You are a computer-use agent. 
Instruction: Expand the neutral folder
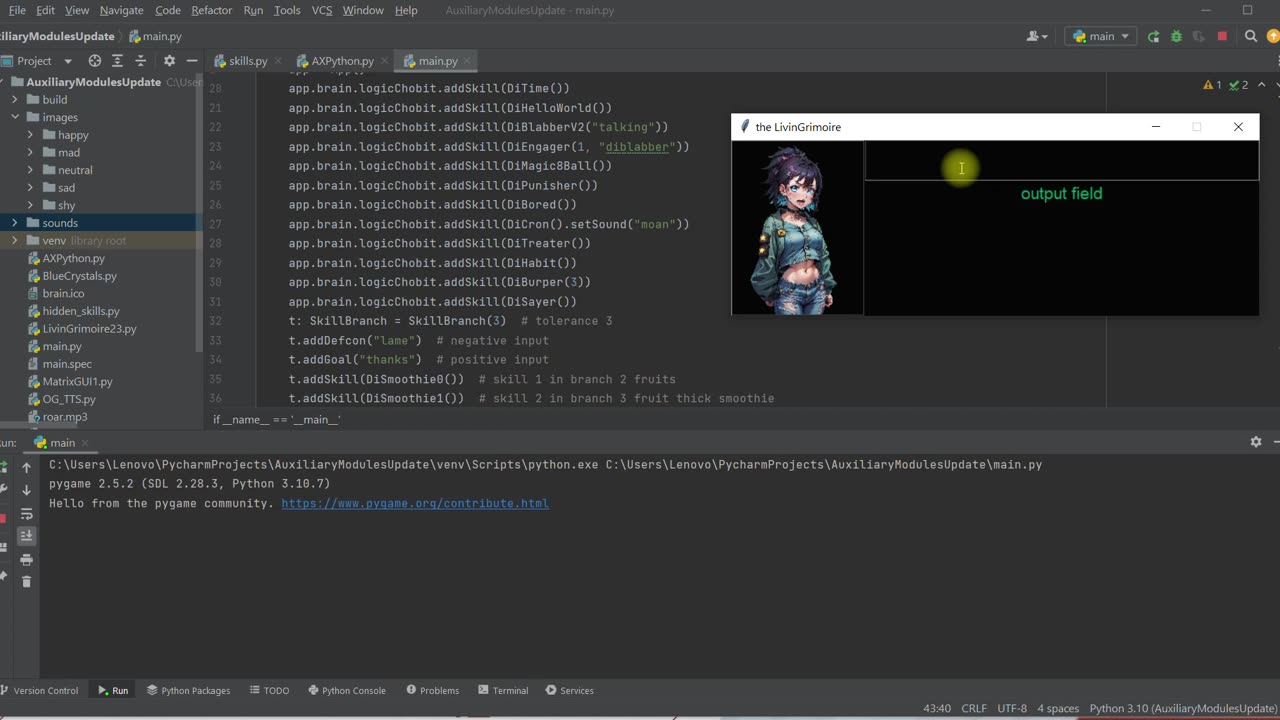pos(32,170)
